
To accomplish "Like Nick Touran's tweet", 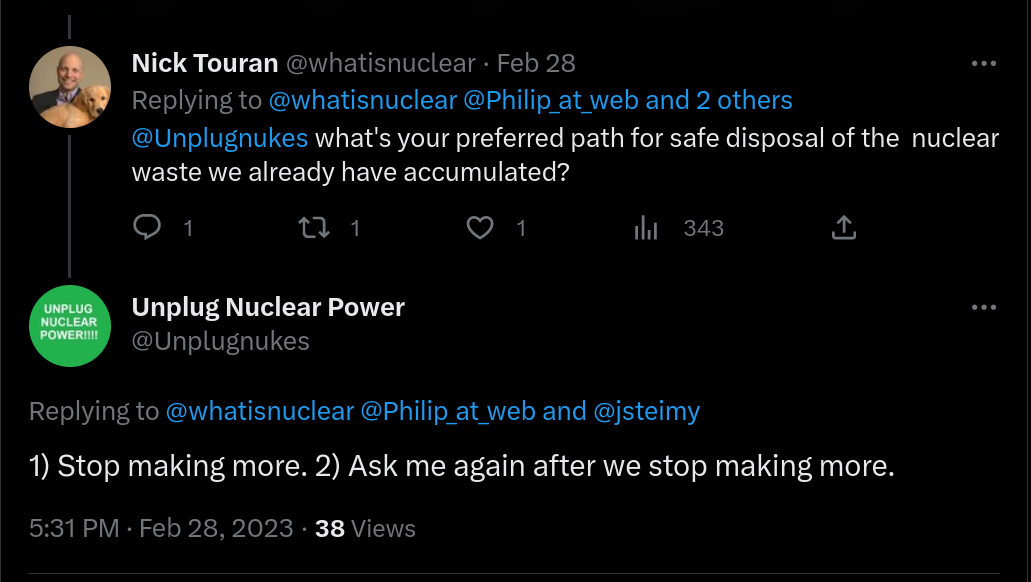I will click(x=481, y=228).
